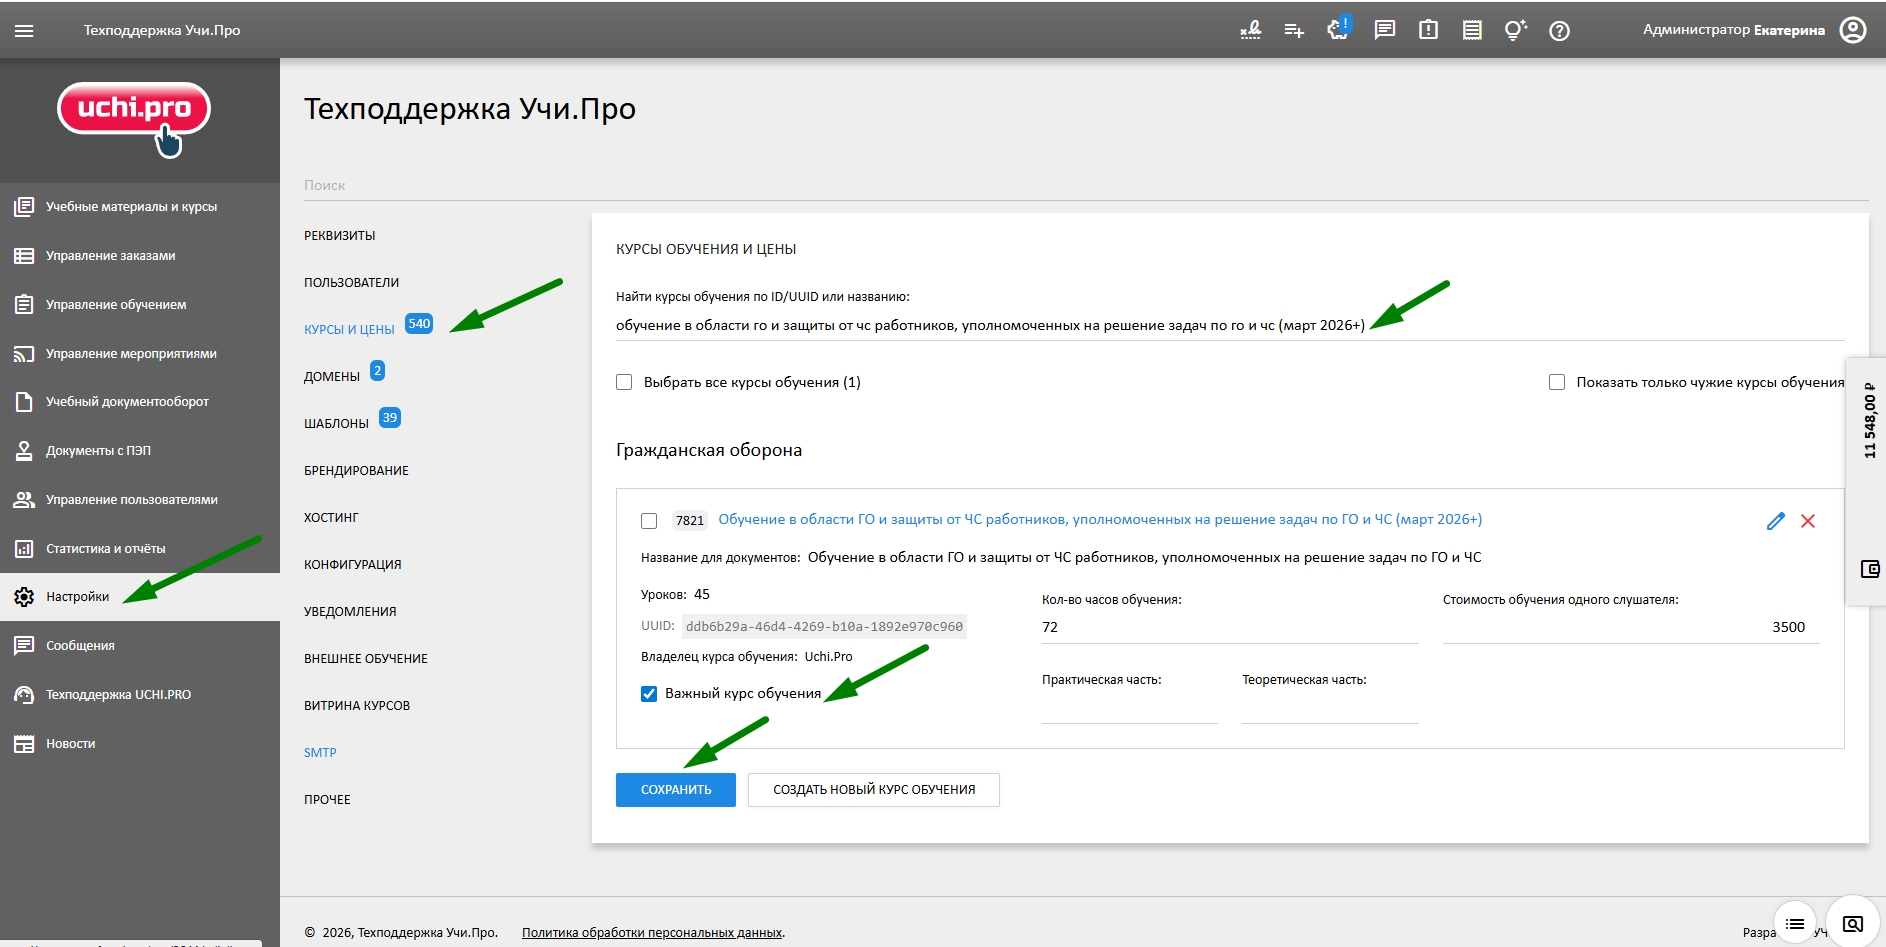Viewport: 1886px width, 947px height.
Task: Go to the Домены settings section
Action: [332, 377]
